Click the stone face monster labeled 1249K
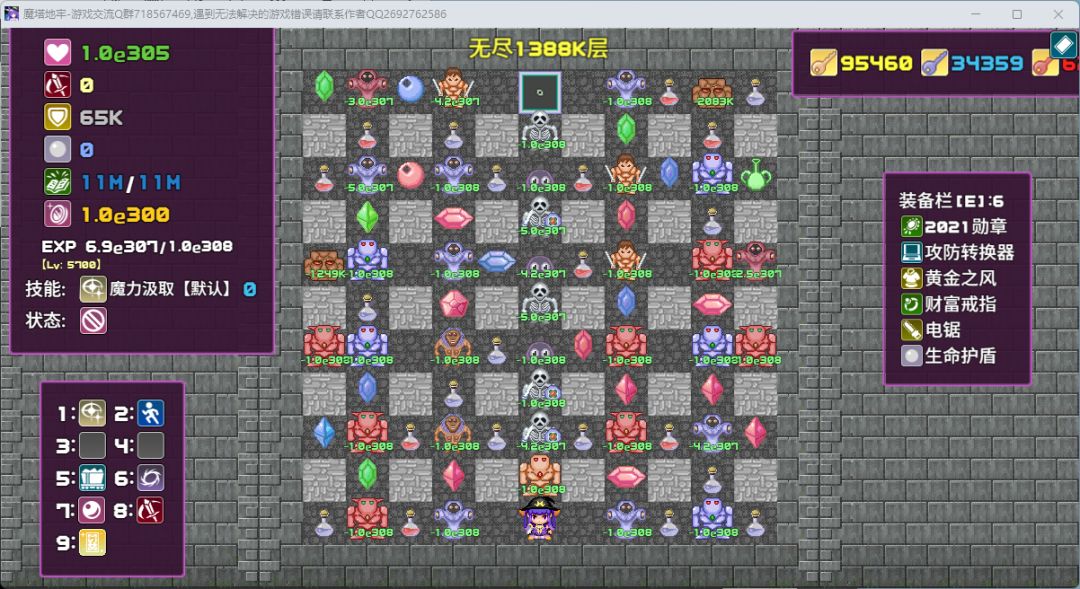Viewport: 1080px width, 589px height. (324, 265)
